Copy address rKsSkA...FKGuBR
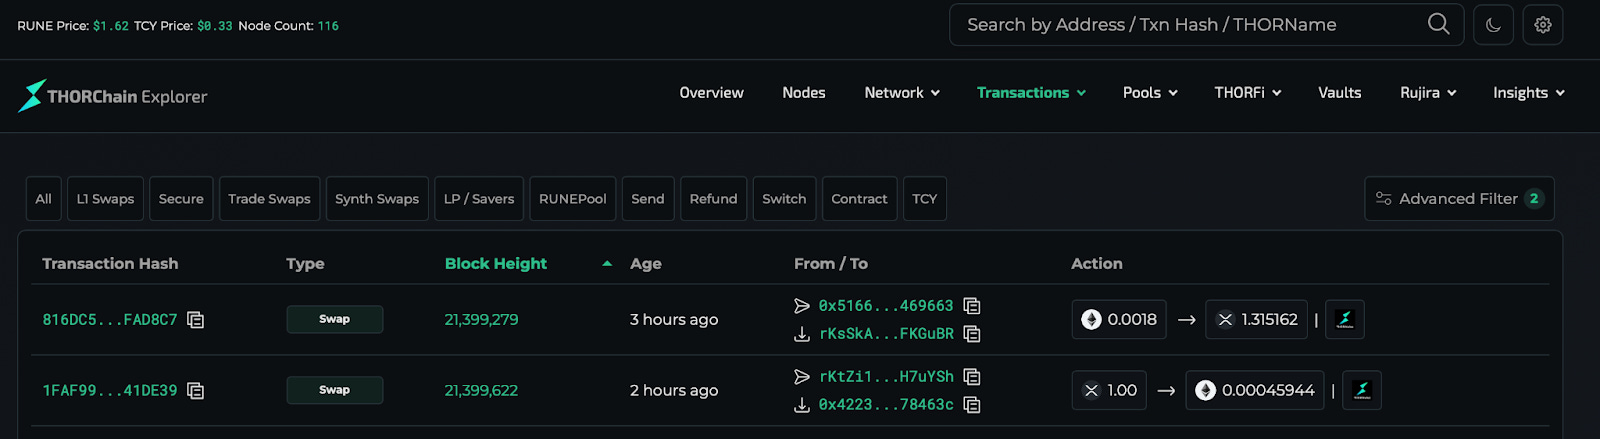 tap(972, 334)
